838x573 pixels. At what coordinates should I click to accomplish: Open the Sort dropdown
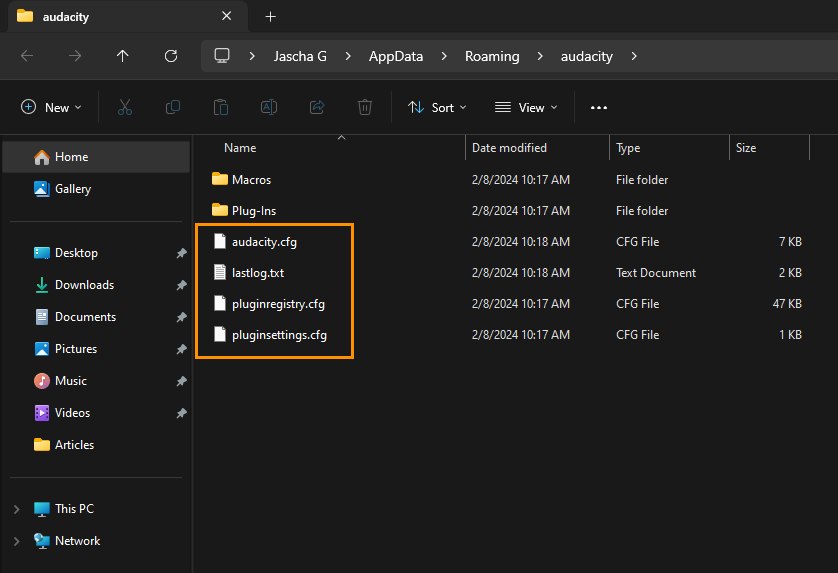click(x=437, y=107)
